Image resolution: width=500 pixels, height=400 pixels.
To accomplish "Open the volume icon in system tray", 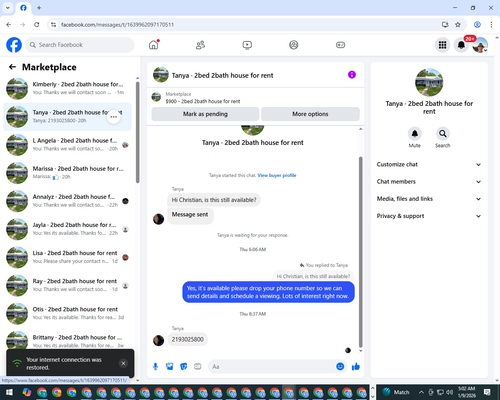I will pos(449,392).
